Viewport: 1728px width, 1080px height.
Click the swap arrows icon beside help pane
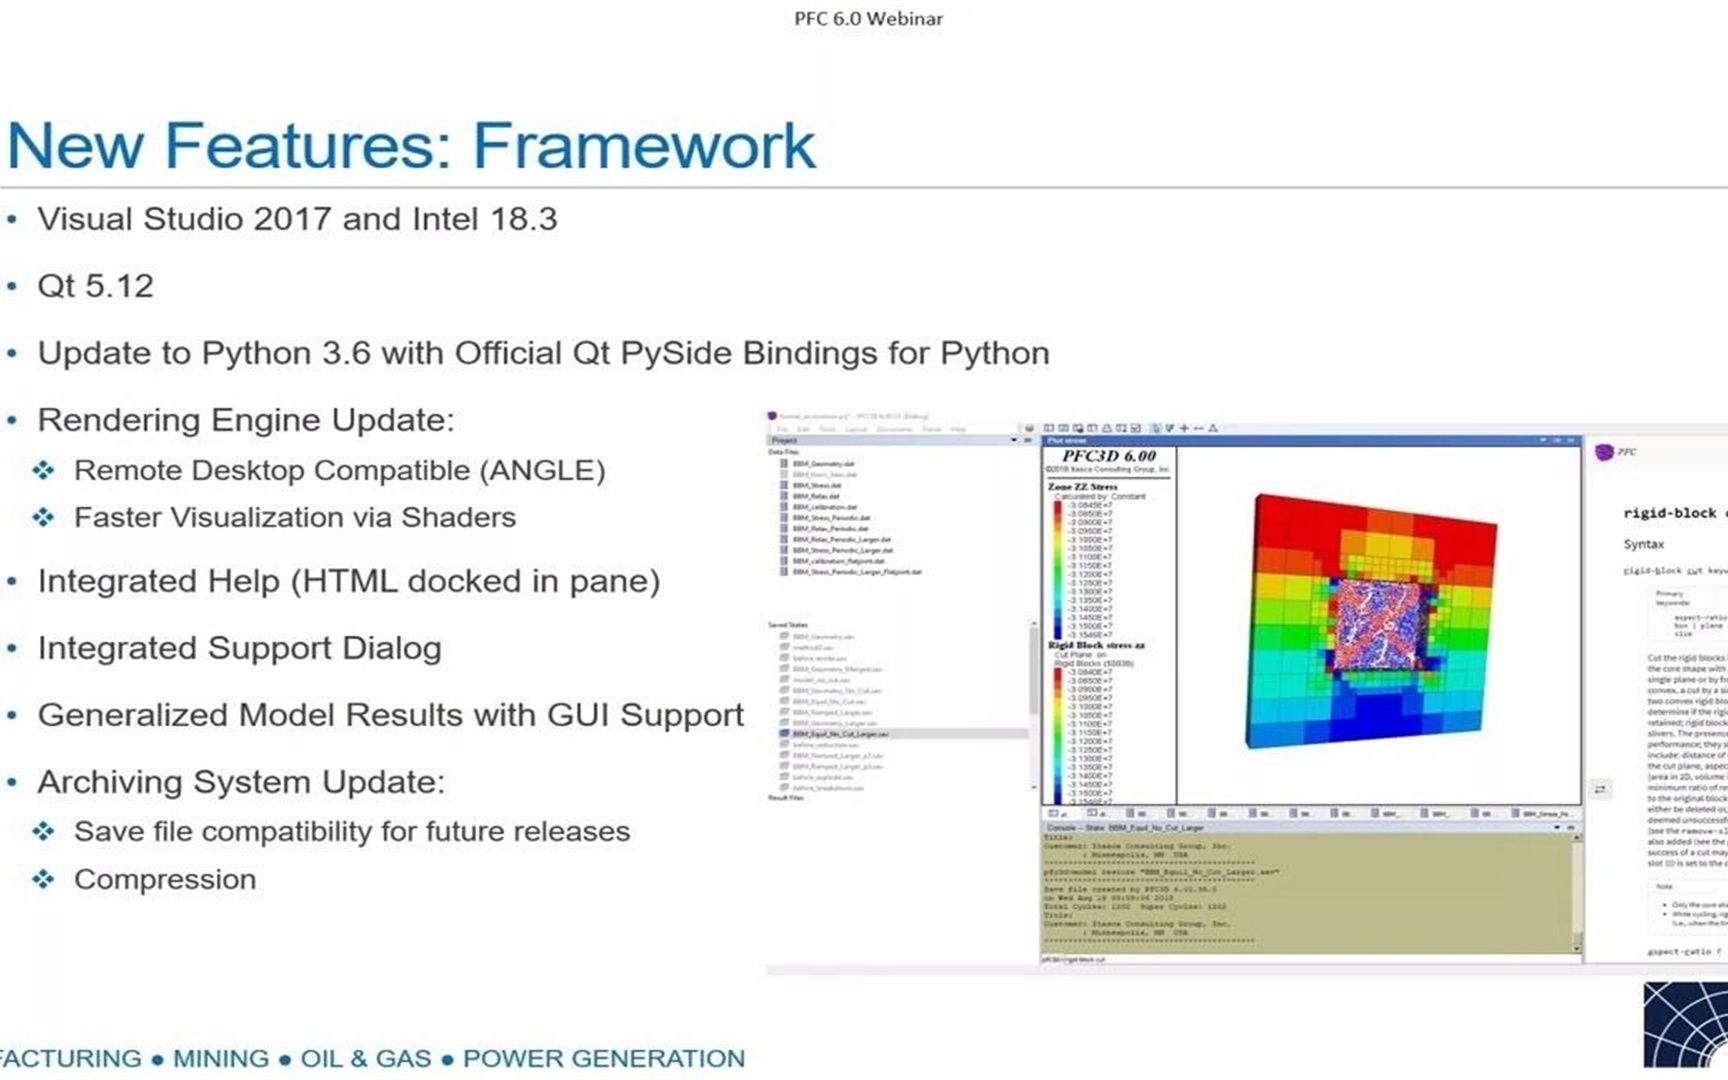pos(1600,789)
